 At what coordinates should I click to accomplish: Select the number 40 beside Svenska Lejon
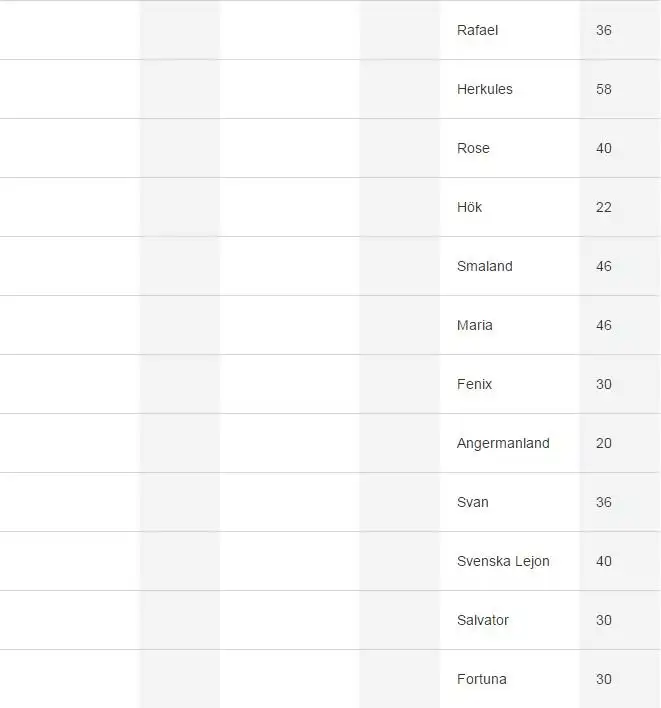click(x=603, y=561)
